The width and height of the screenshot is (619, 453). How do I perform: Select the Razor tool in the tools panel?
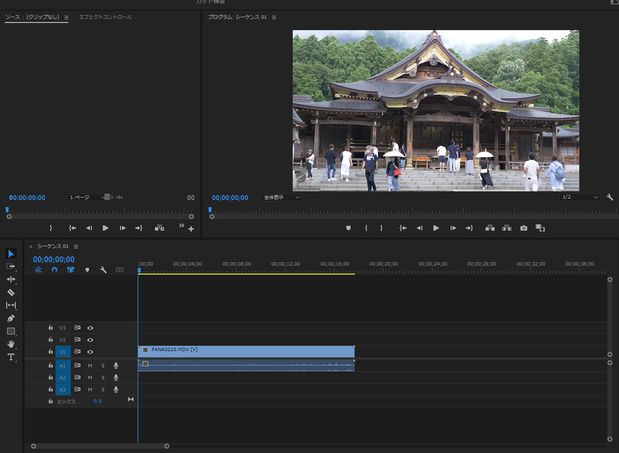point(11,292)
